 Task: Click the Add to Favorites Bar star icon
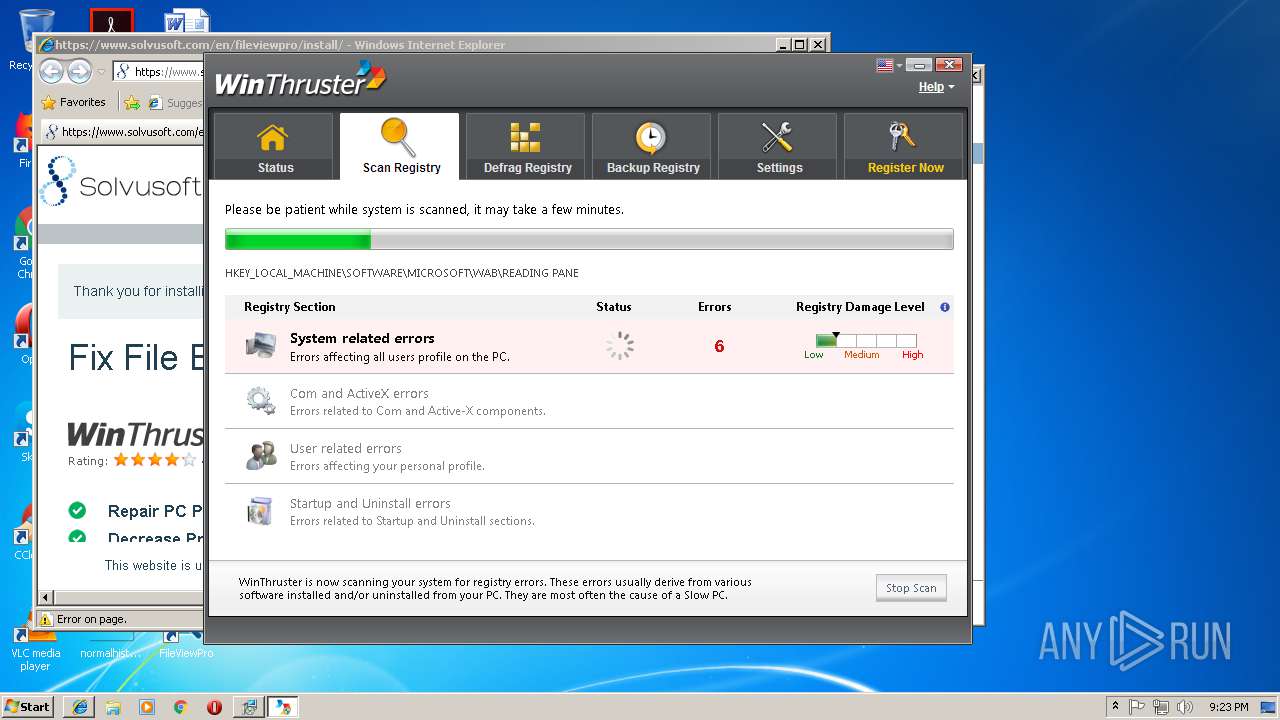tap(132, 102)
